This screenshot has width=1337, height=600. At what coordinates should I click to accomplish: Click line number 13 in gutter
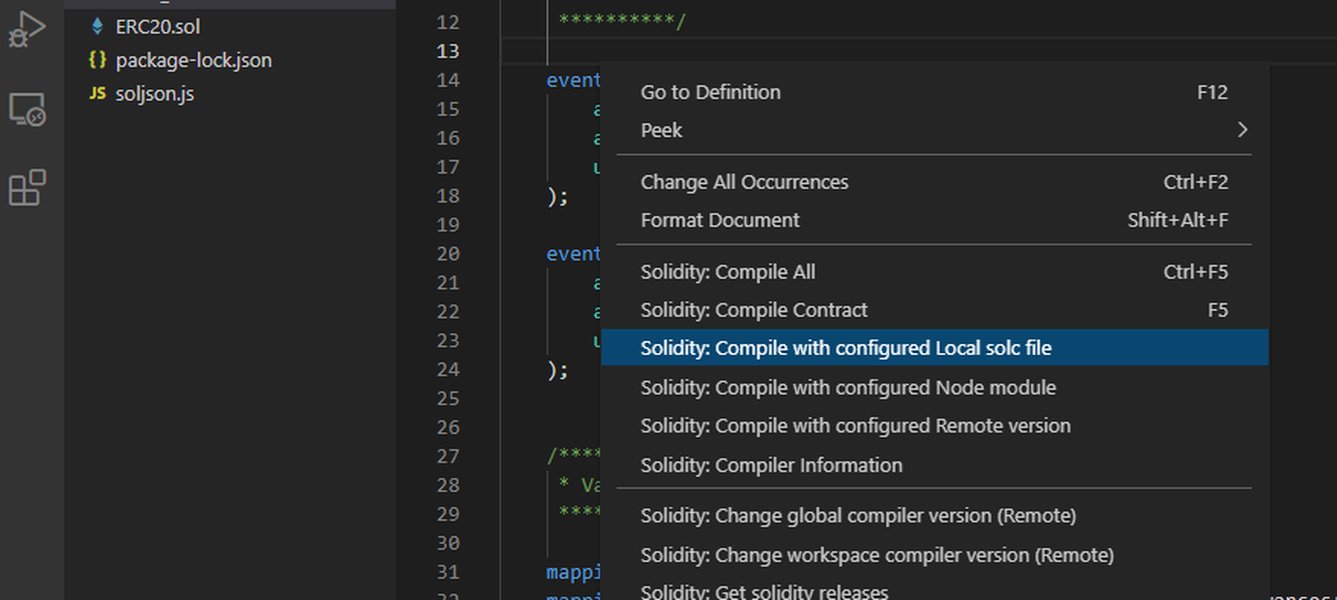(448, 51)
